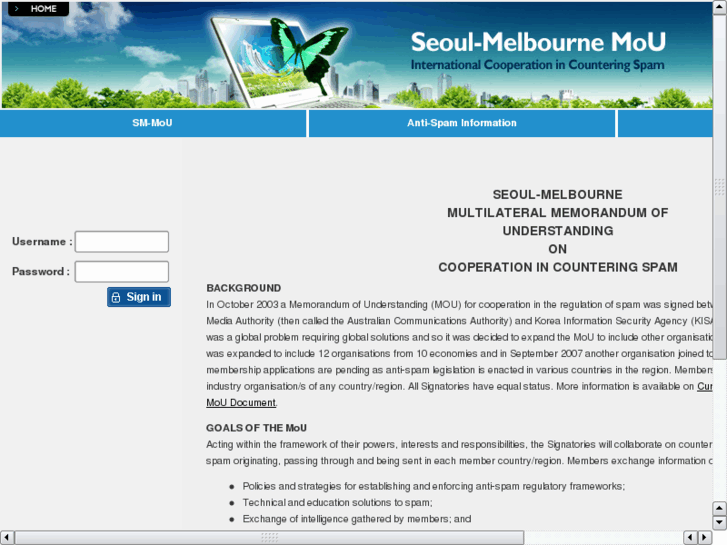Click the lock icon on Sign in button
This screenshot has height=545, width=727.
116,297
